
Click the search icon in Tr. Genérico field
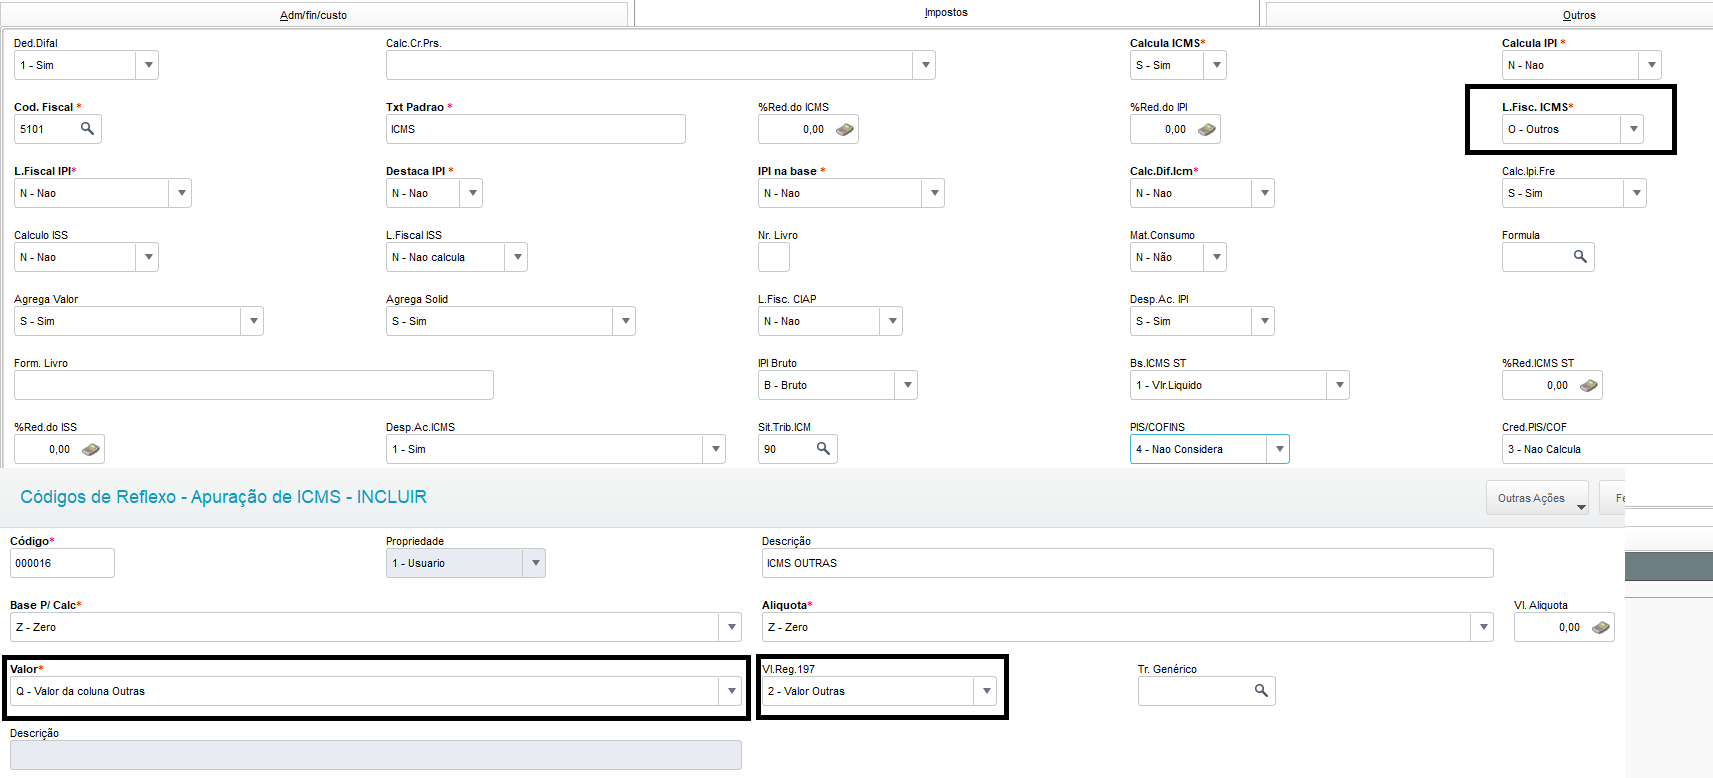pyautogui.click(x=1261, y=691)
